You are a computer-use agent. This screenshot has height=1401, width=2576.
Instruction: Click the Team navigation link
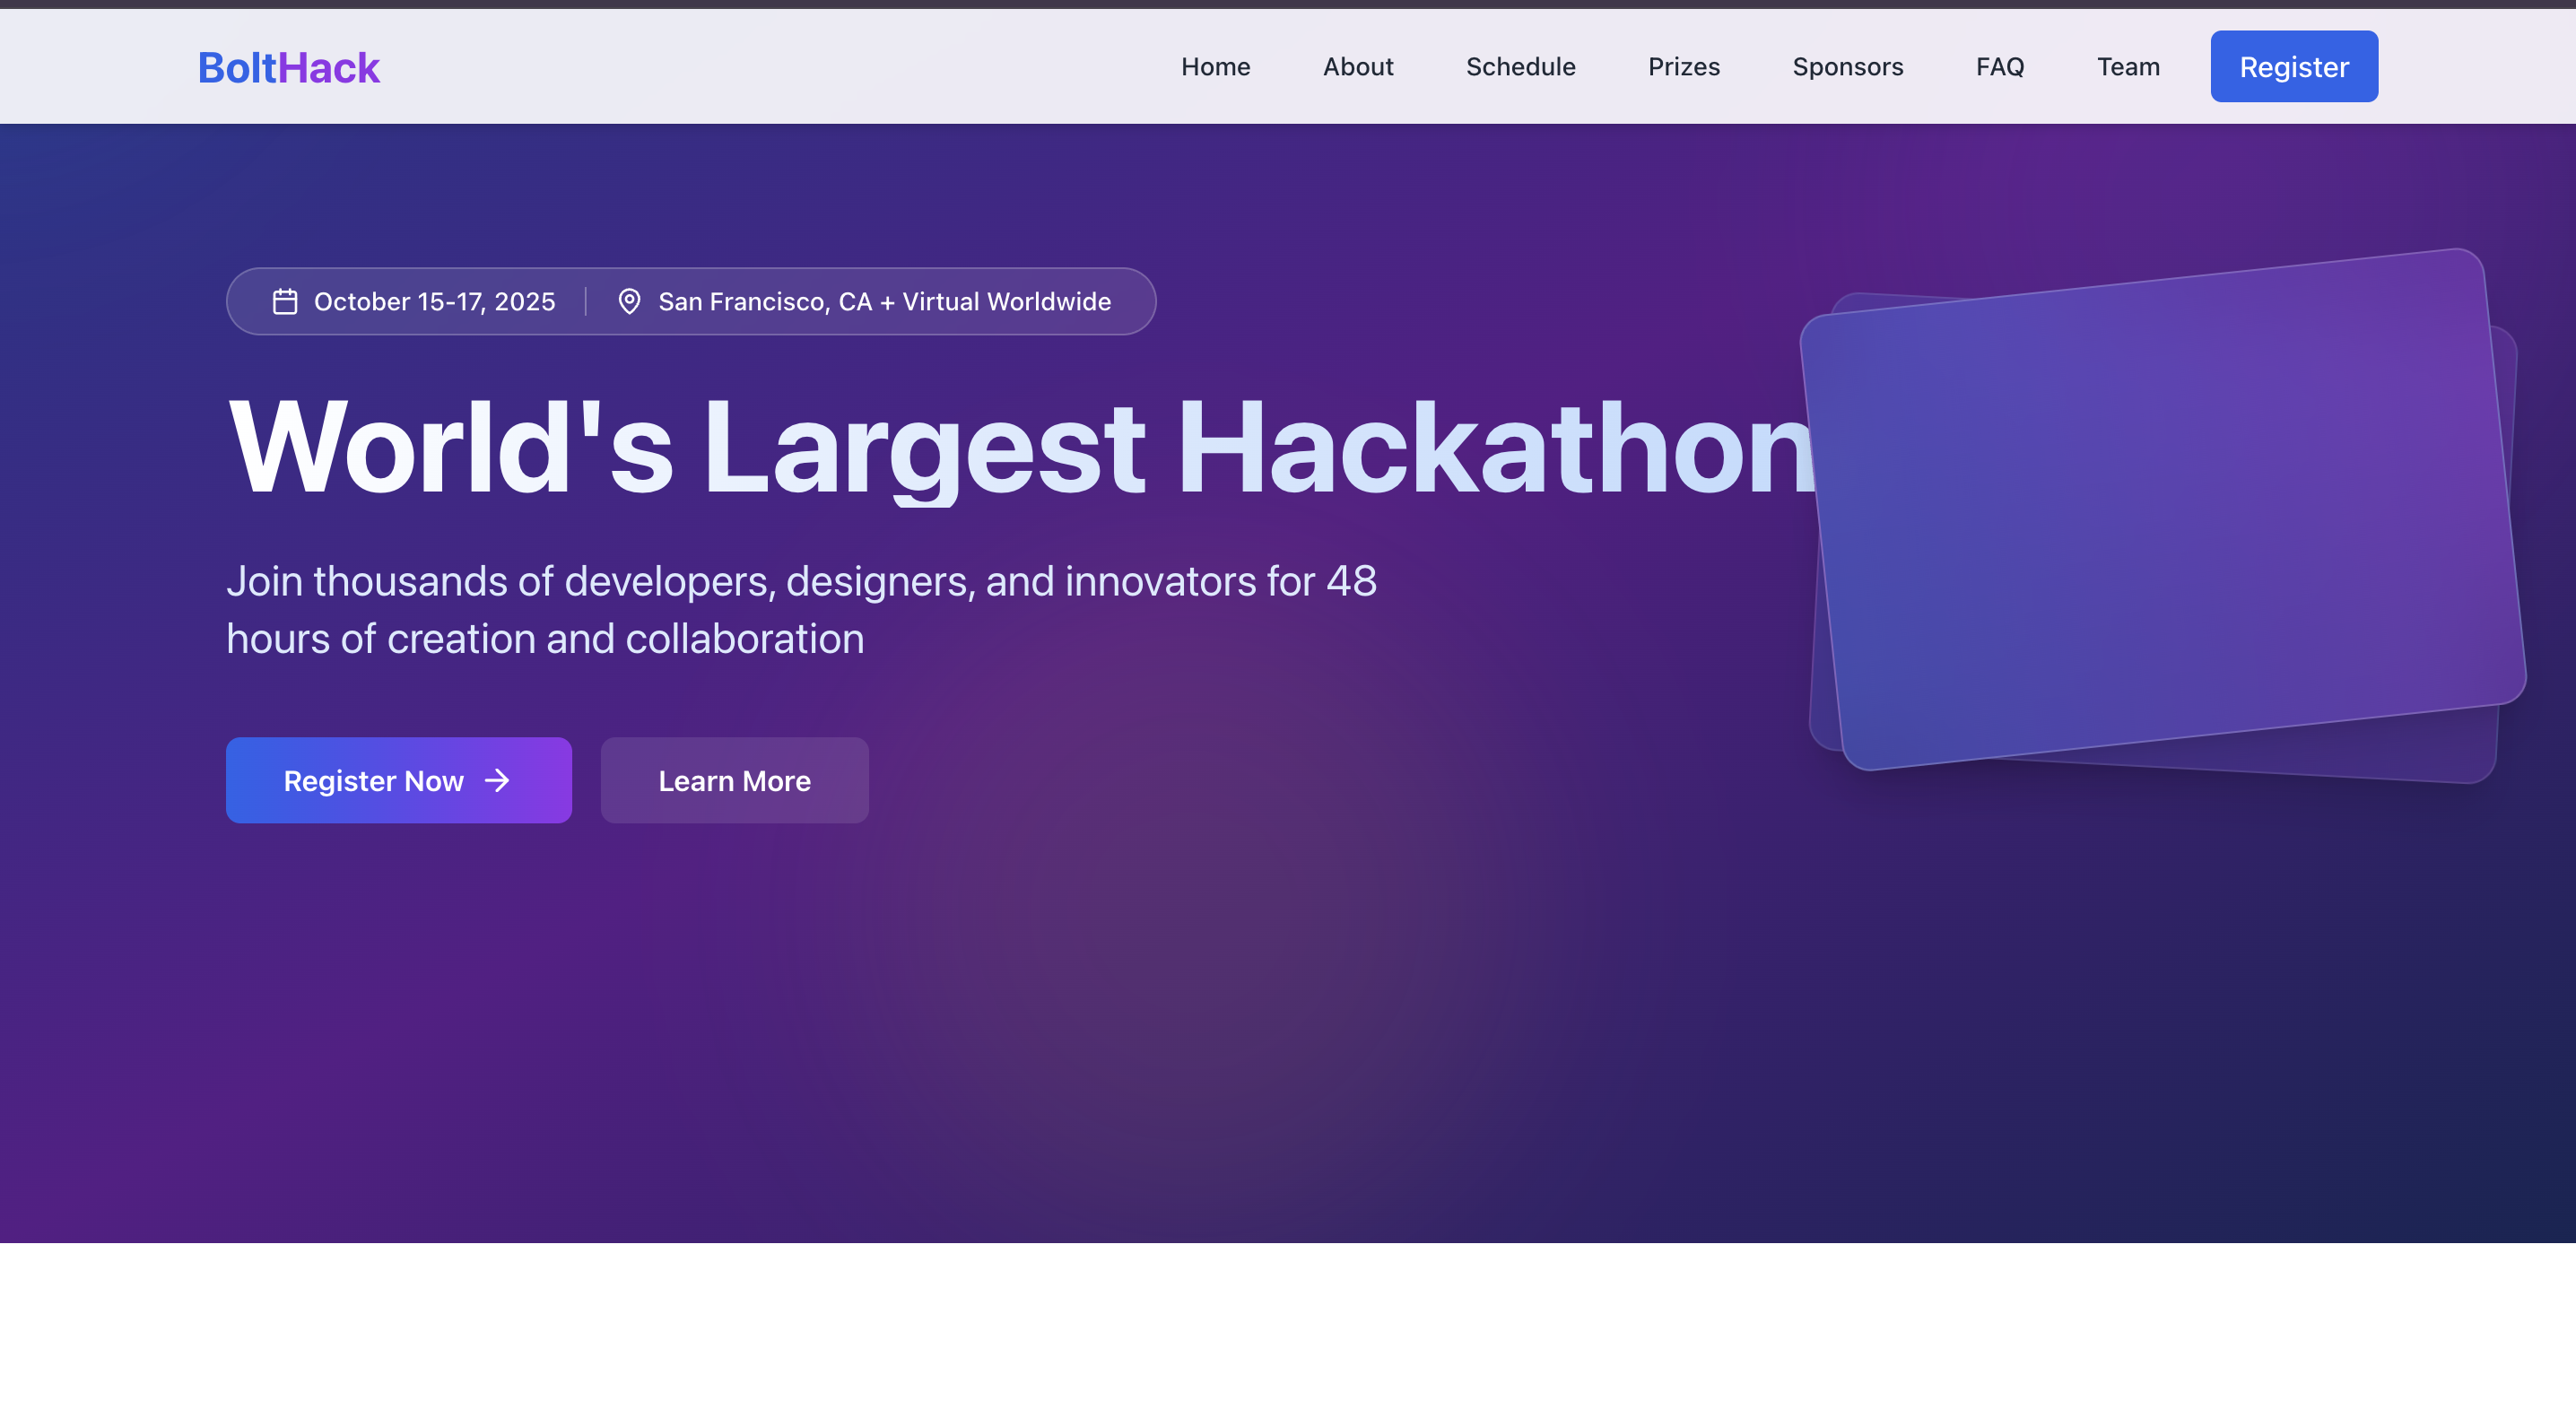click(x=2128, y=67)
